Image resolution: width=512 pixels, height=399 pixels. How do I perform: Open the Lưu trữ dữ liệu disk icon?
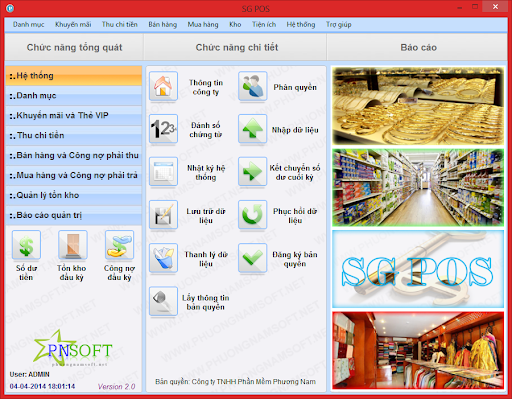pyautogui.click(x=163, y=215)
